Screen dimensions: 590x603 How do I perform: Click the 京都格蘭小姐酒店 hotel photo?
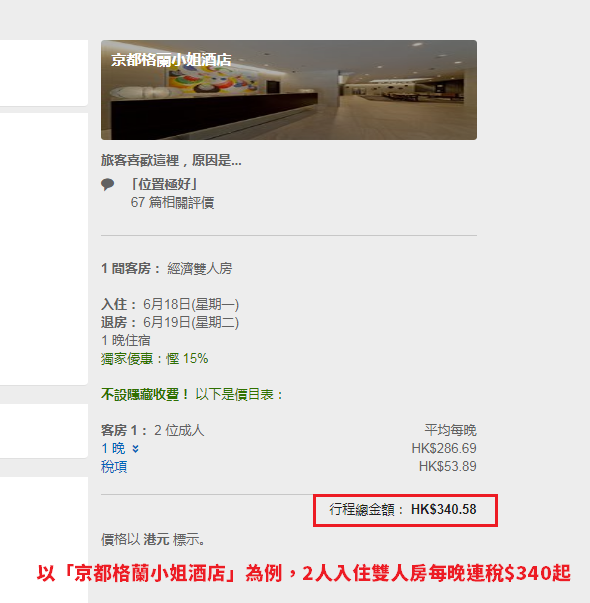click(289, 90)
